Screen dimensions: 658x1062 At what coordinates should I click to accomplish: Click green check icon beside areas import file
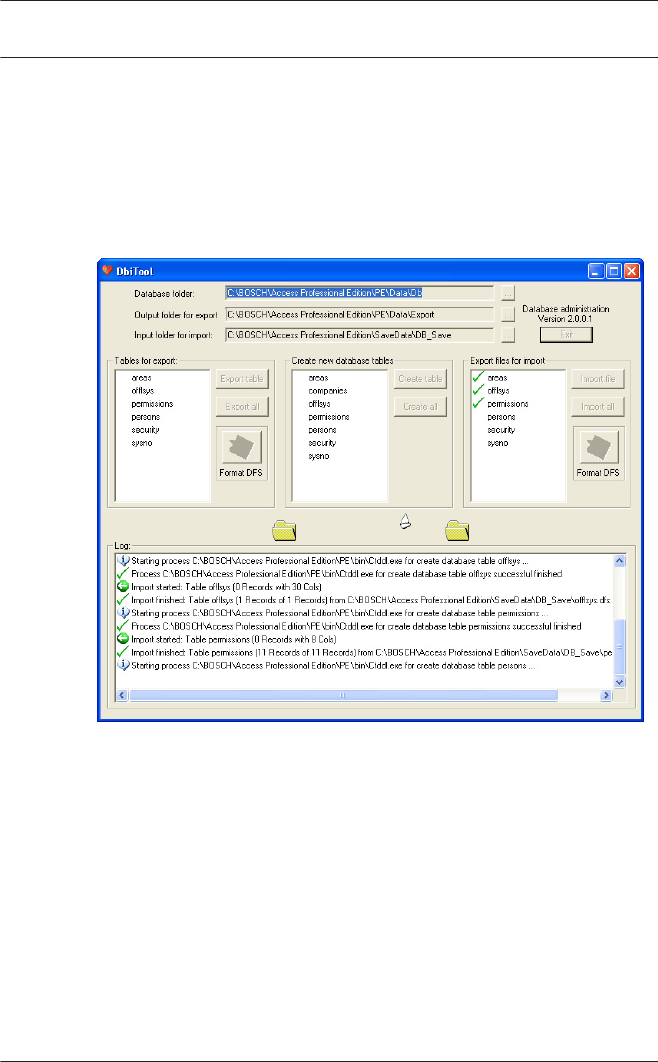[x=478, y=377]
